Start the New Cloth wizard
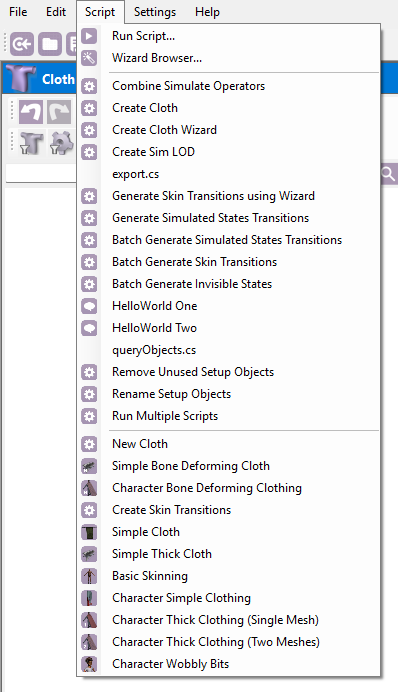Screen dimensions: 398x692 coord(229,444)
